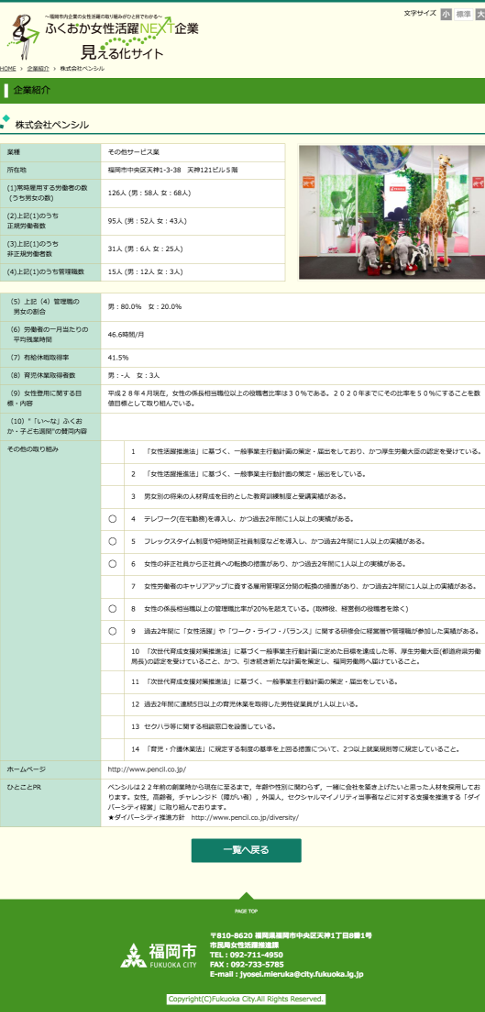Select the 126人 employee count value
The width and height of the screenshot is (485, 1012).
click(149, 192)
